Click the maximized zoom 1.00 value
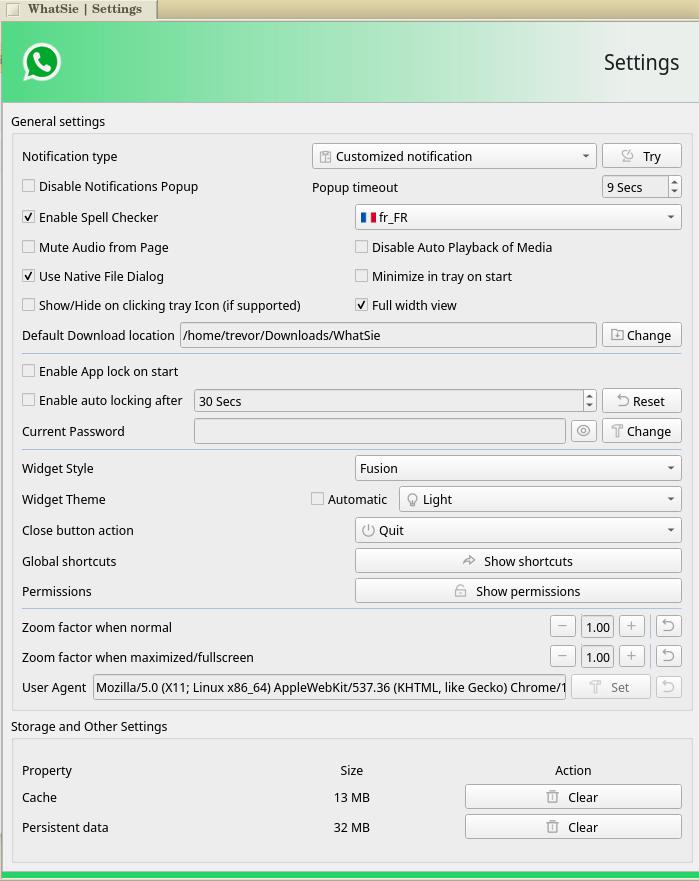 pyautogui.click(x=597, y=657)
